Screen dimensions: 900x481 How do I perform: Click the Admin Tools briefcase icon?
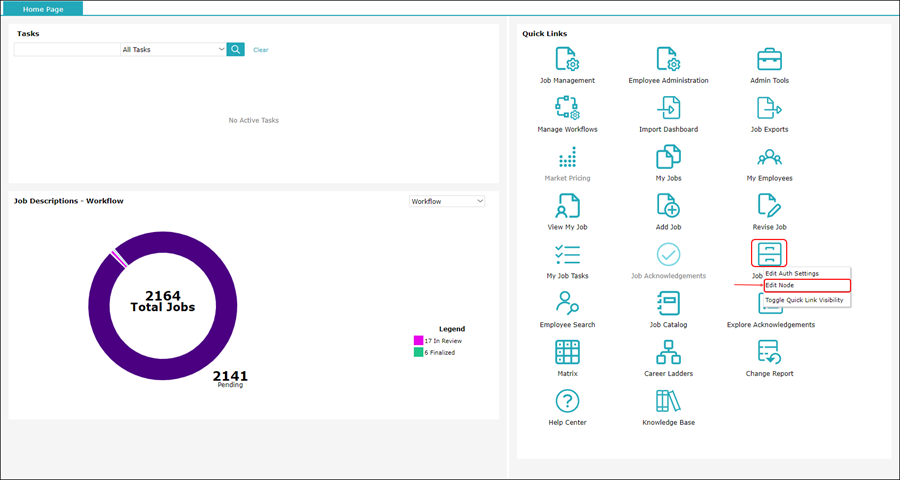coord(769,59)
